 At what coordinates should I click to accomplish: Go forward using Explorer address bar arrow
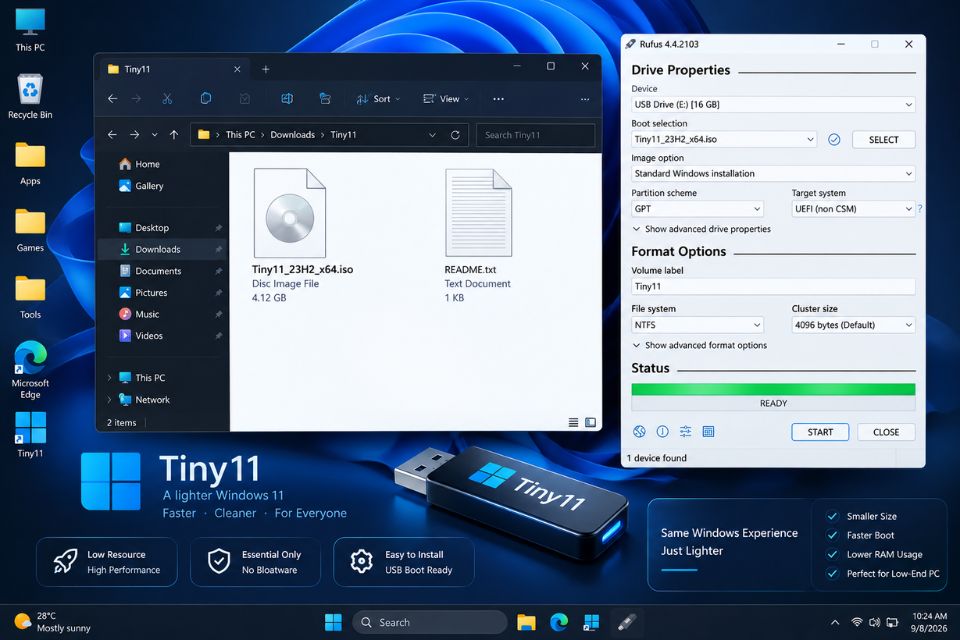pyautogui.click(x=134, y=135)
